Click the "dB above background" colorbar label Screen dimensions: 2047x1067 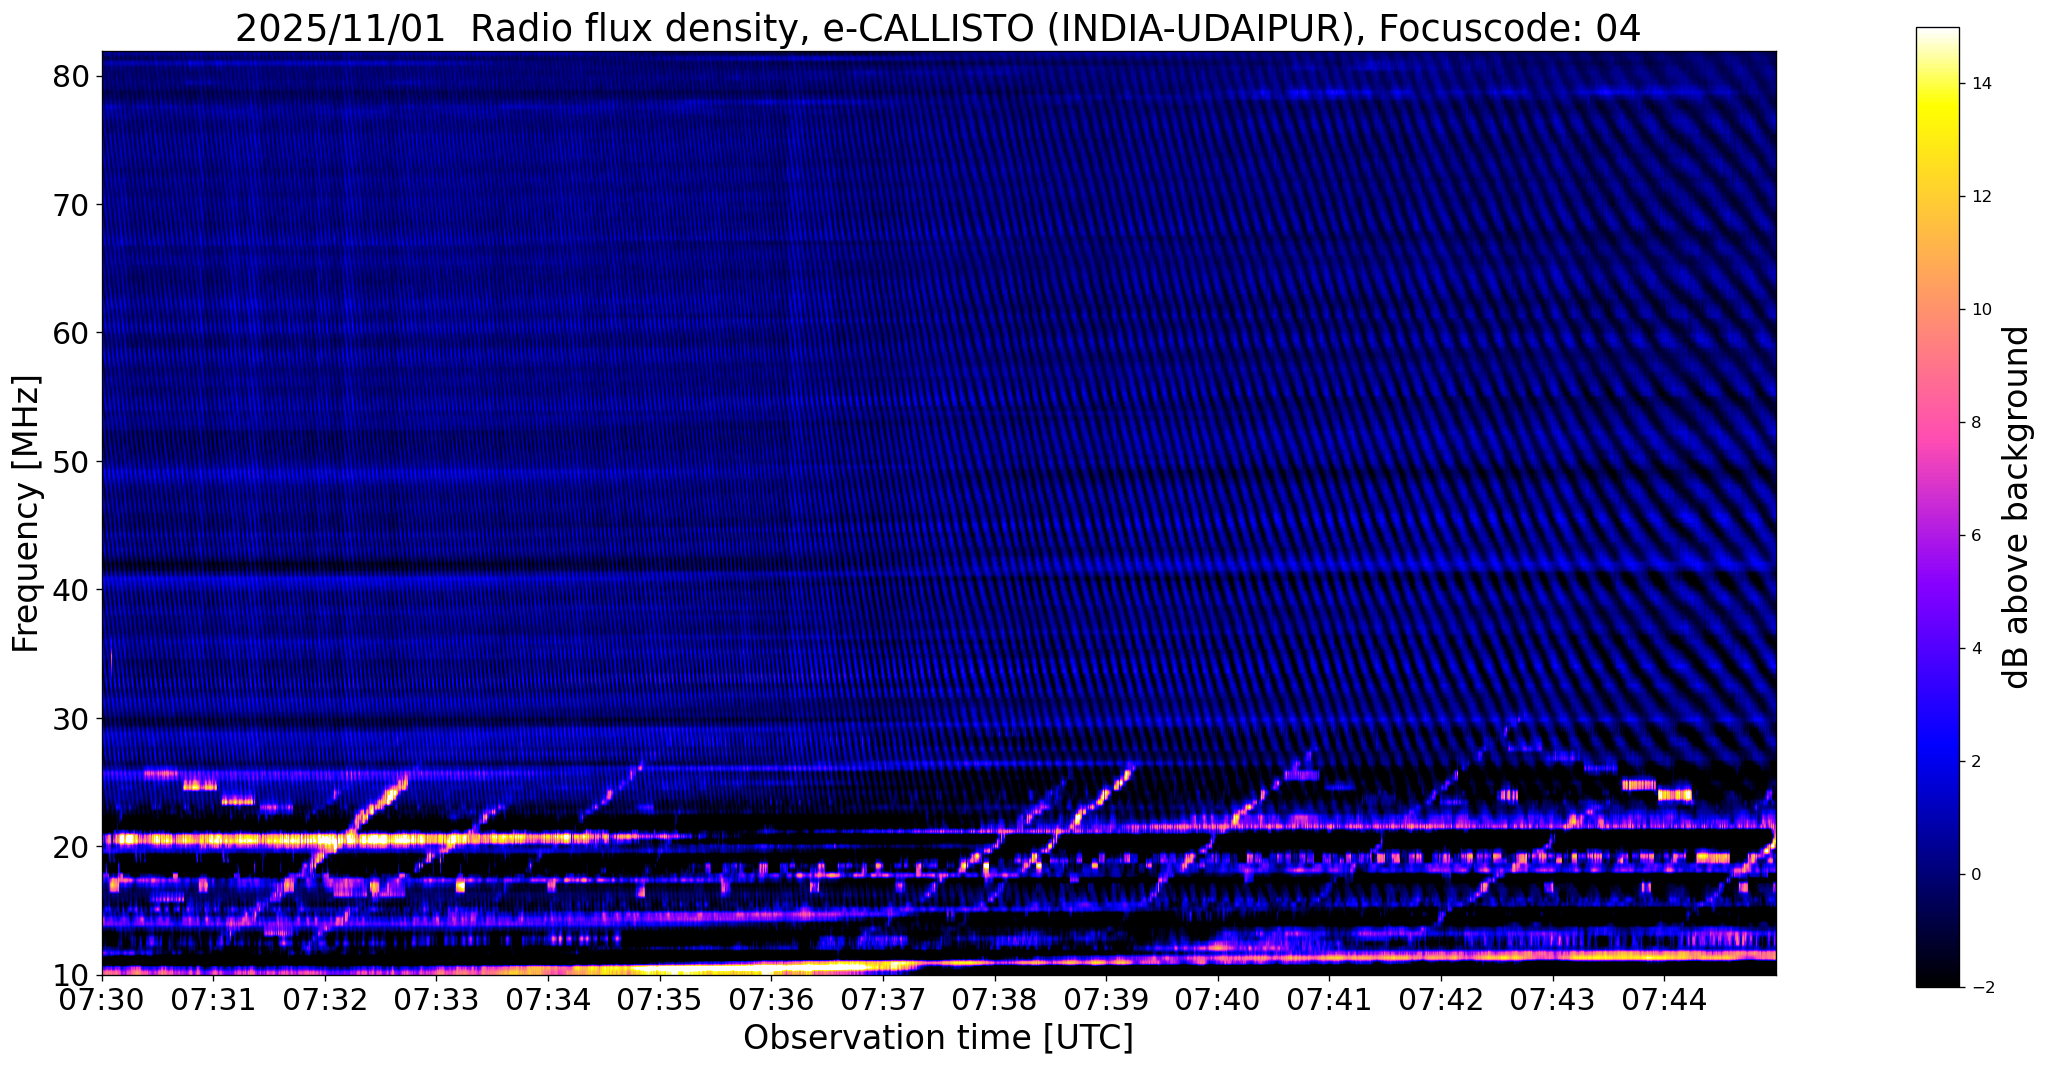click(x=2017, y=507)
